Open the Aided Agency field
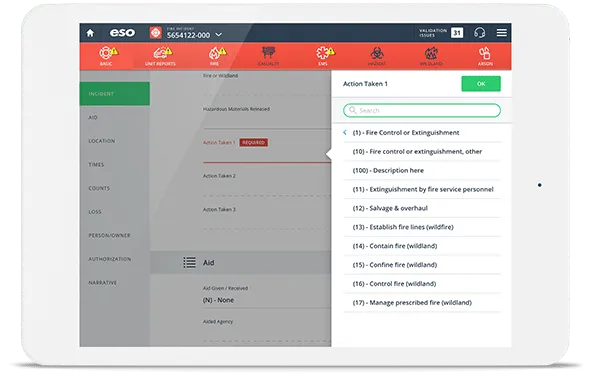This screenshot has width=602, height=376. point(267,330)
